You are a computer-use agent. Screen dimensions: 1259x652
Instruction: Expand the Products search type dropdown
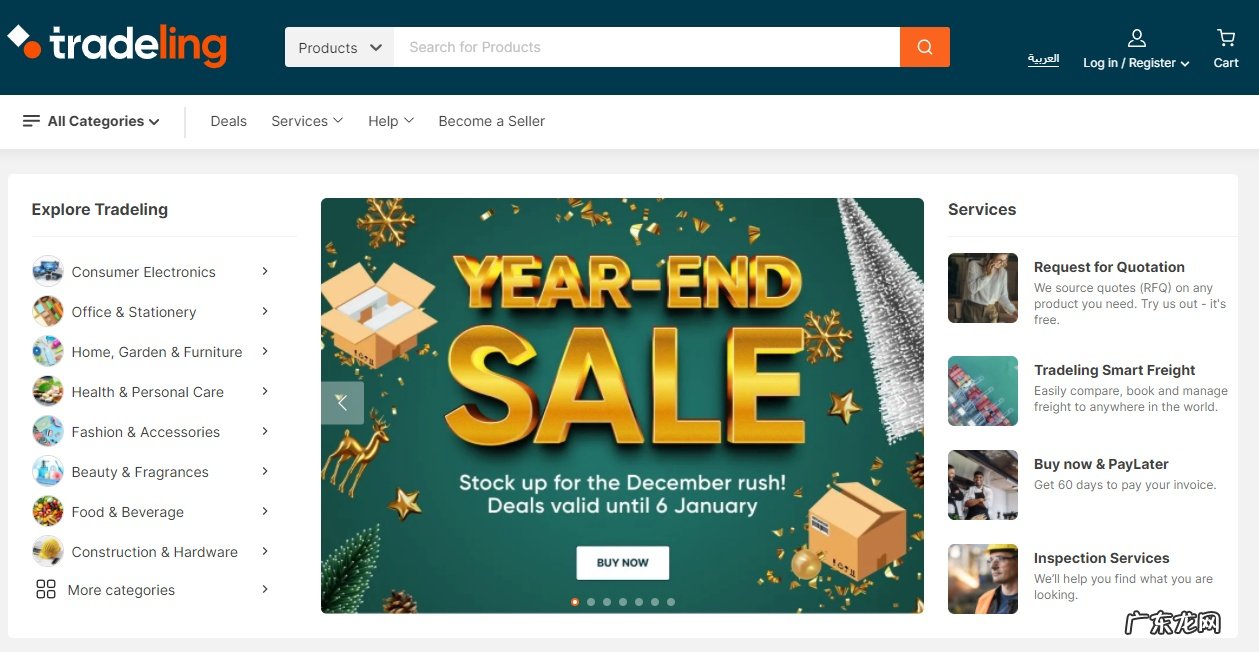(339, 47)
